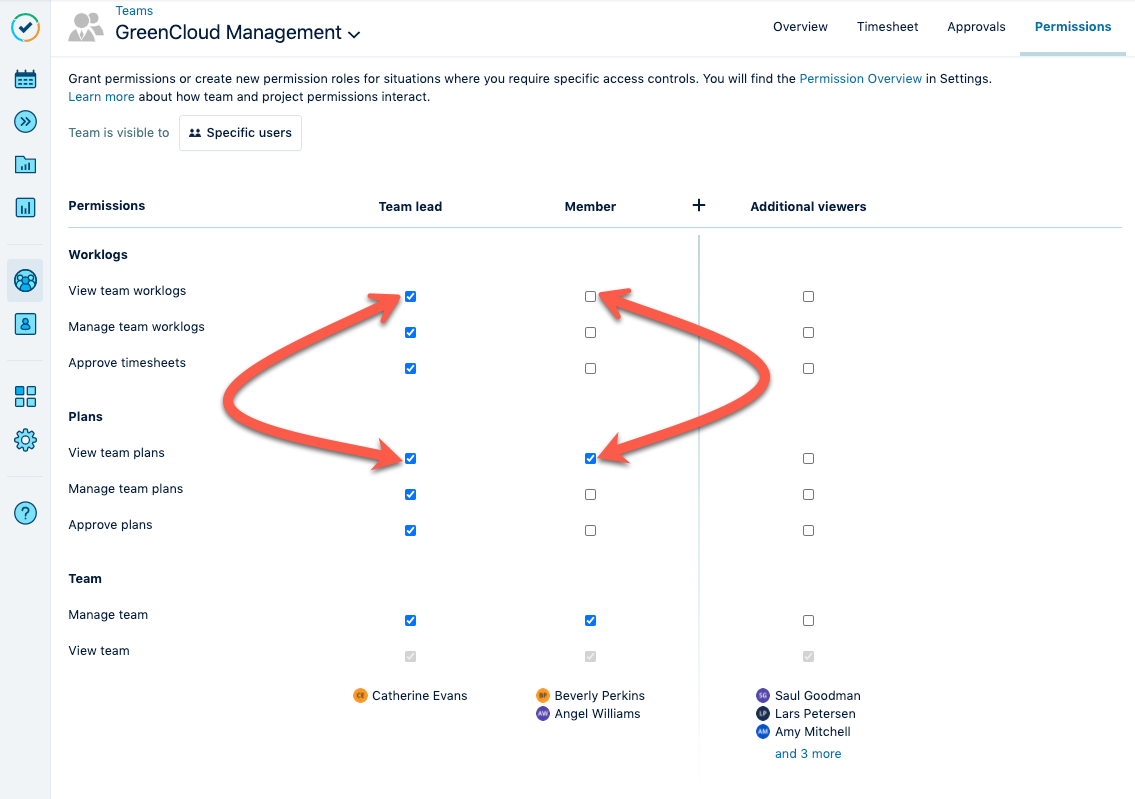Screen dimensions: 1135x799
Task: Open Settings gear icon in sidebar
Action: (25, 439)
